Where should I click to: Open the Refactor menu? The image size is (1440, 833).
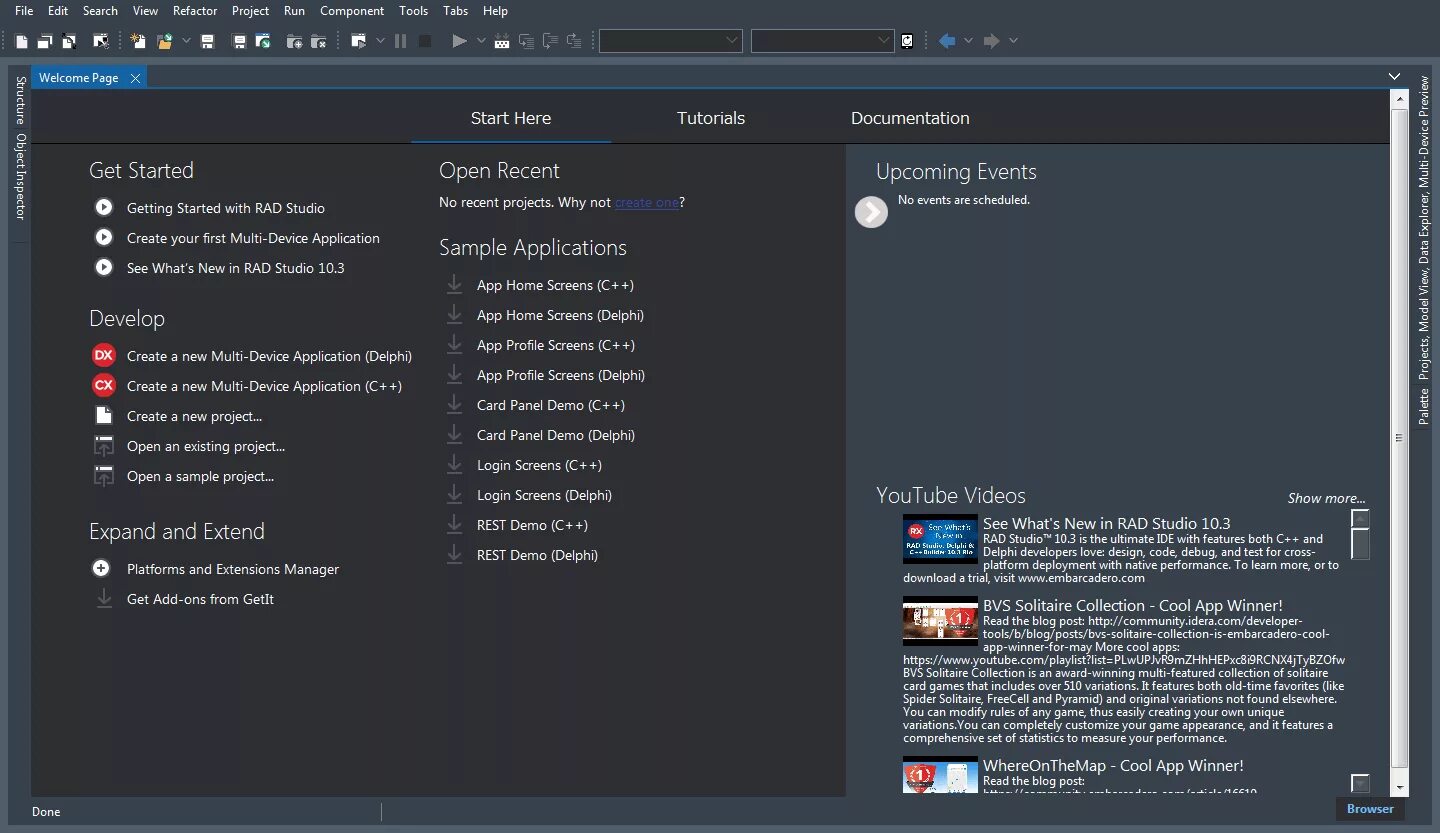[195, 11]
